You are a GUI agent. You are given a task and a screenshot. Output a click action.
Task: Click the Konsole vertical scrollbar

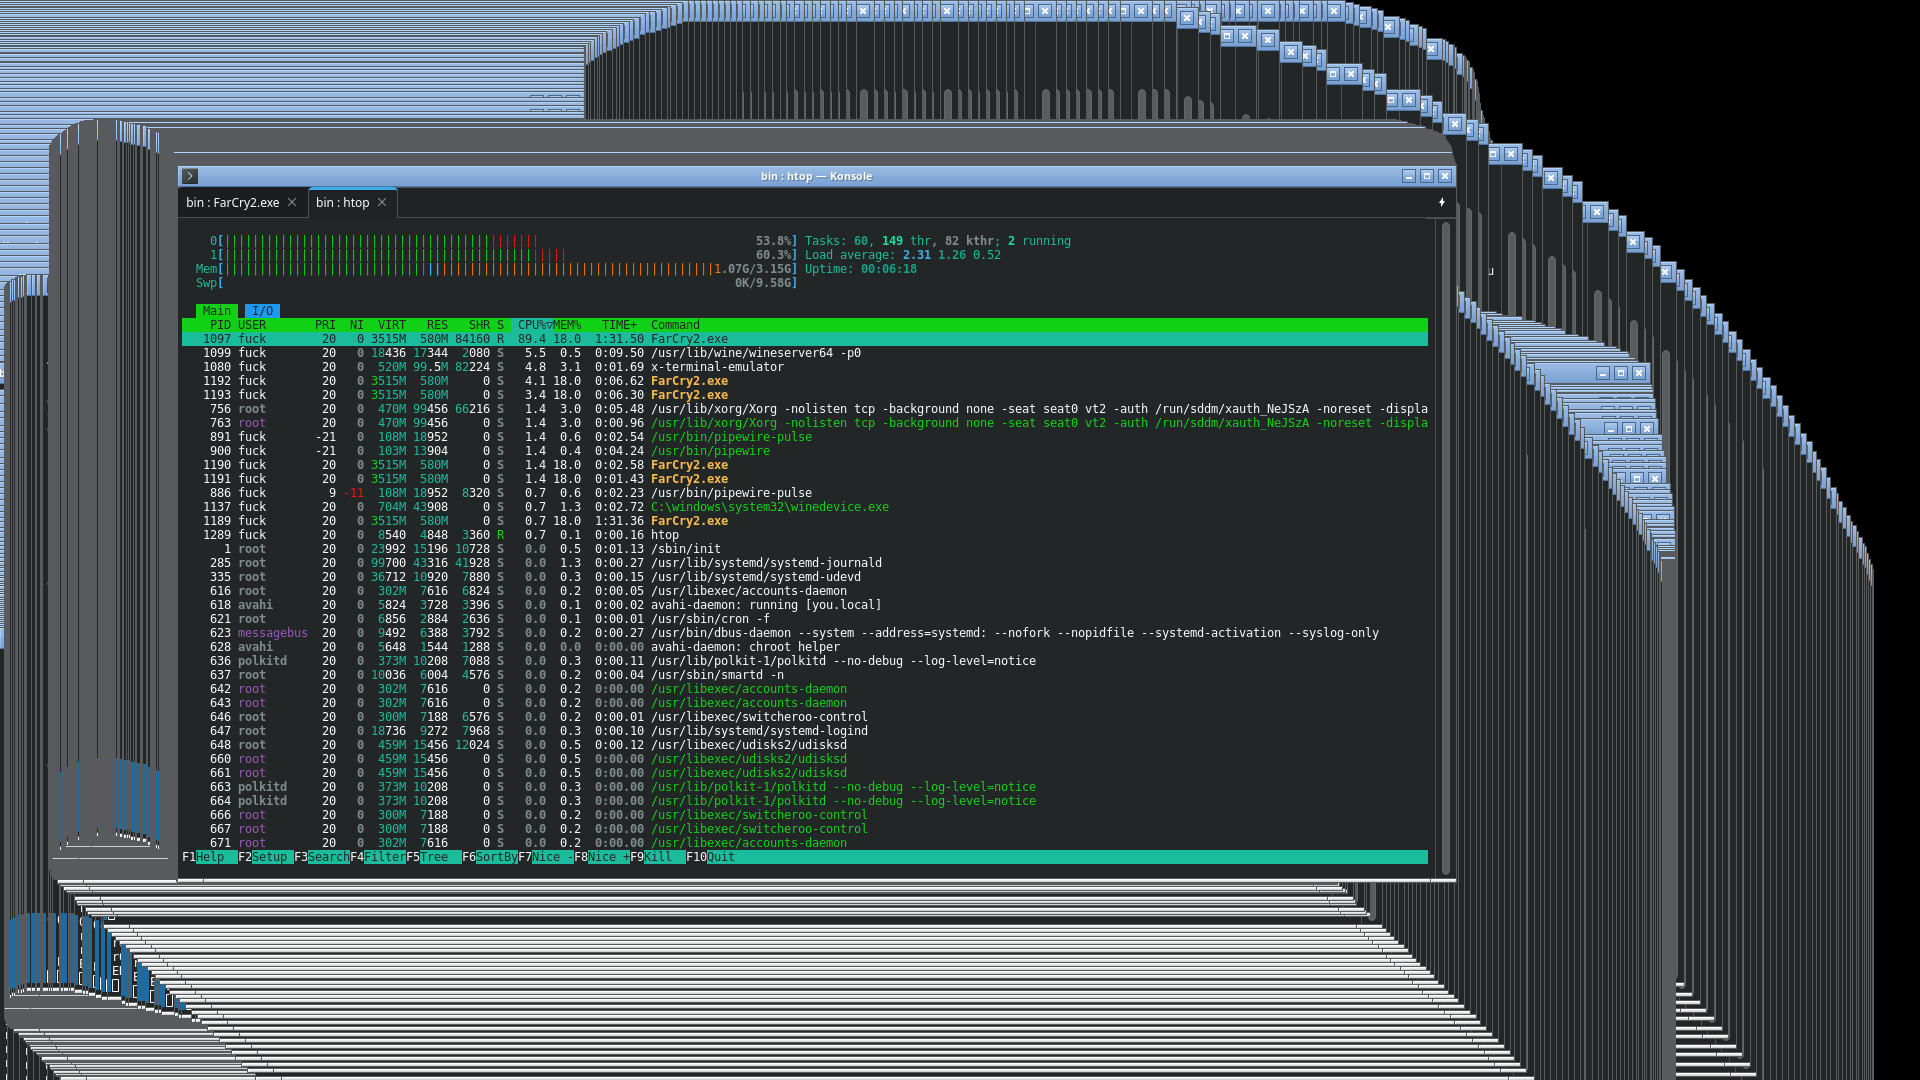1444,548
